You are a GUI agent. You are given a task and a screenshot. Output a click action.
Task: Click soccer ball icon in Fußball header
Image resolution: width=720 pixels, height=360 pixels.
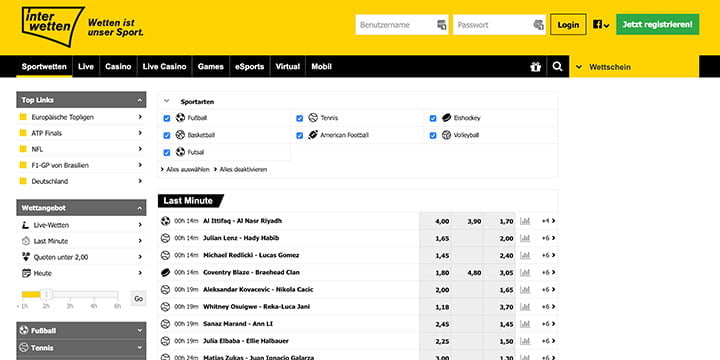tap(24, 330)
